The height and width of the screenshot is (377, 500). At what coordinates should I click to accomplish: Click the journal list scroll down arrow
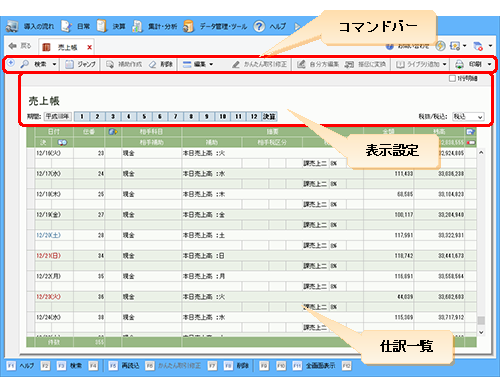coord(481,332)
